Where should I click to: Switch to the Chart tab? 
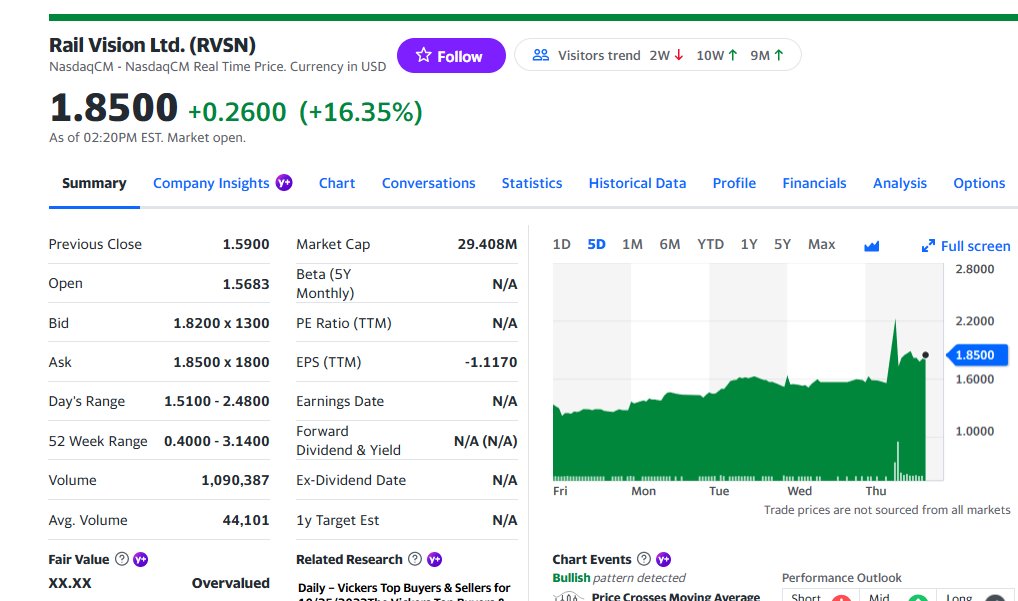pyautogui.click(x=337, y=183)
